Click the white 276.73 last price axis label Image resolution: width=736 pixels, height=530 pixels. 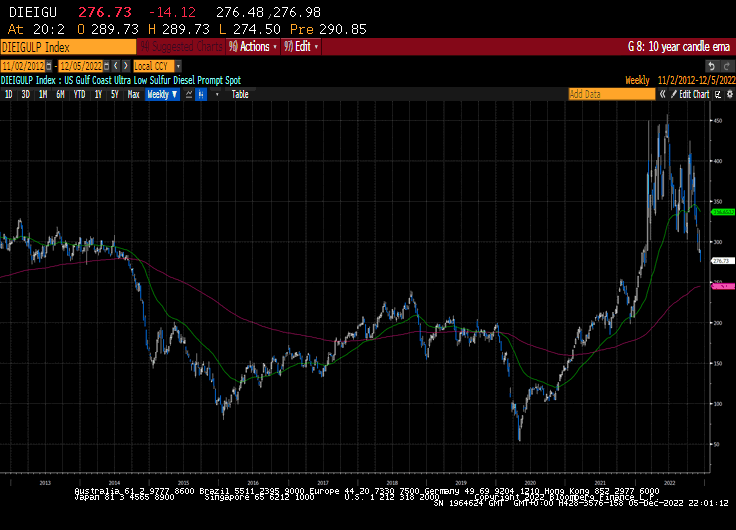click(x=723, y=261)
